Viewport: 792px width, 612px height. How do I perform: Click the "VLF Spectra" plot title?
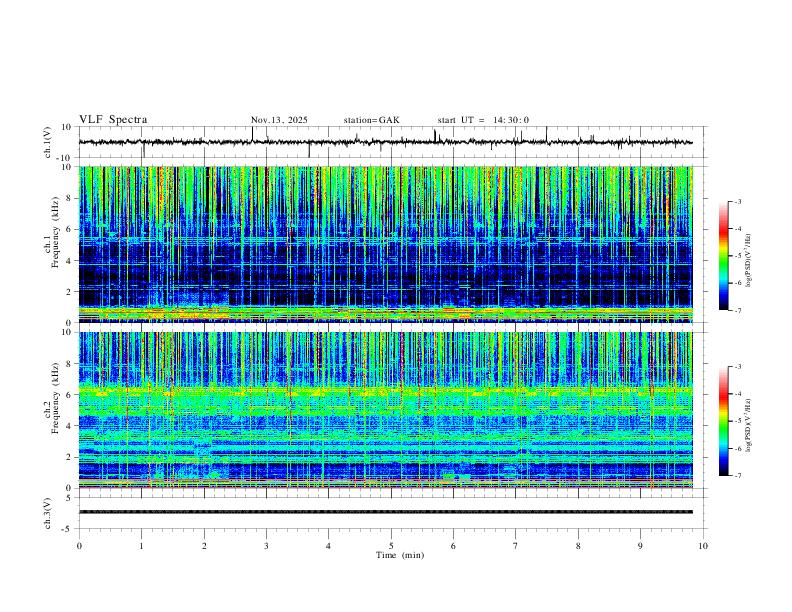(x=113, y=120)
